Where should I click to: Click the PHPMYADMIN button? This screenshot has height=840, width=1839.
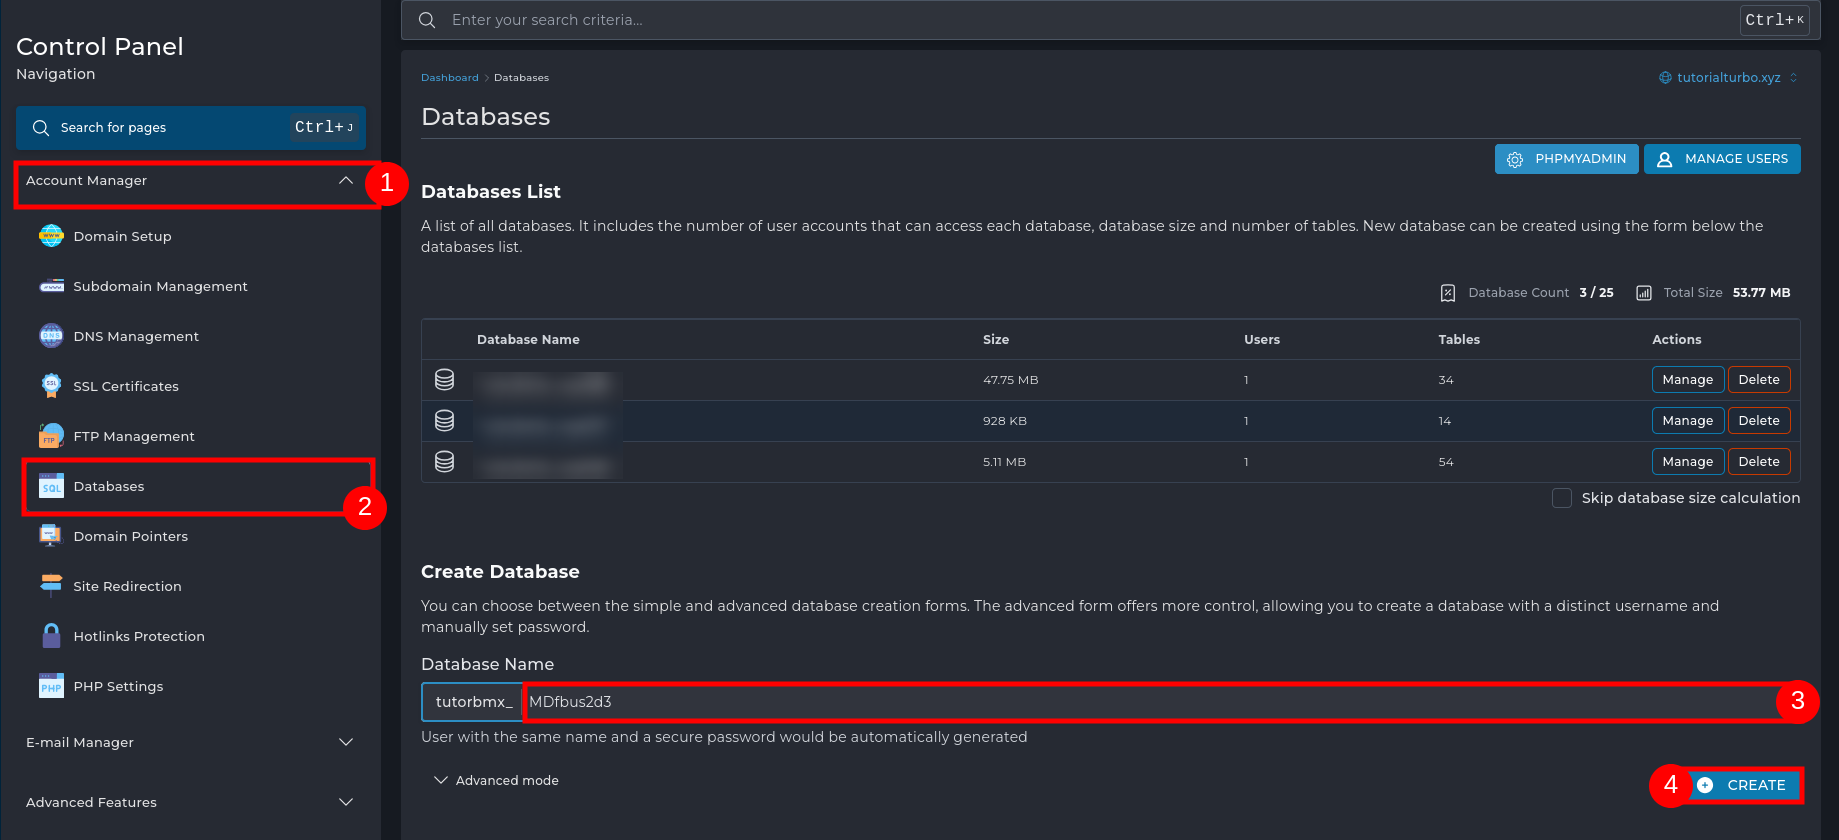[1566, 159]
